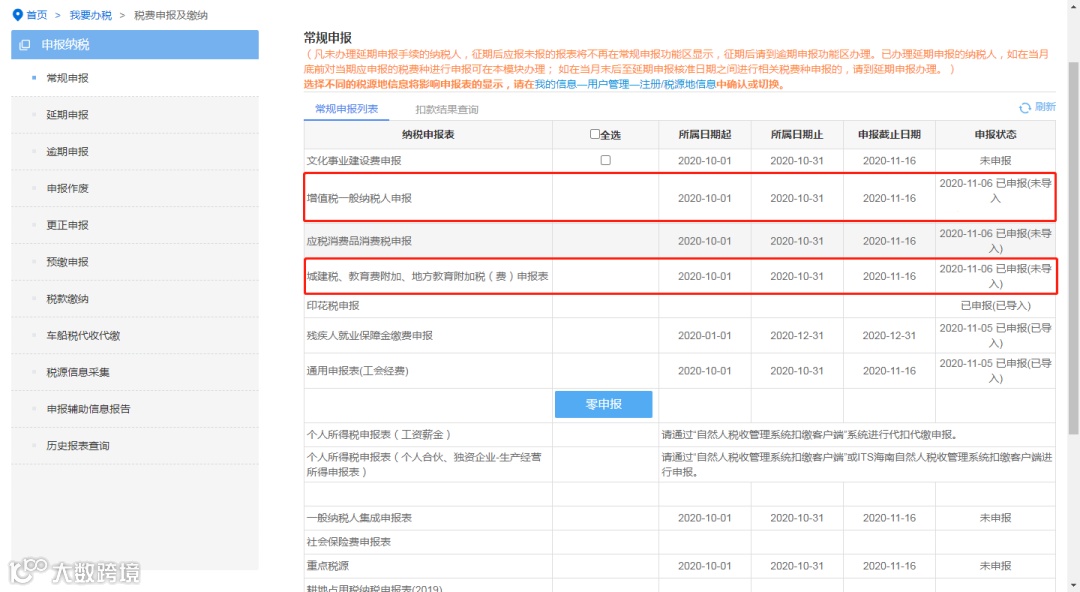The image size is (1080, 592).
Task: Click the 刷新 link text
Action: coord(1045,107)
